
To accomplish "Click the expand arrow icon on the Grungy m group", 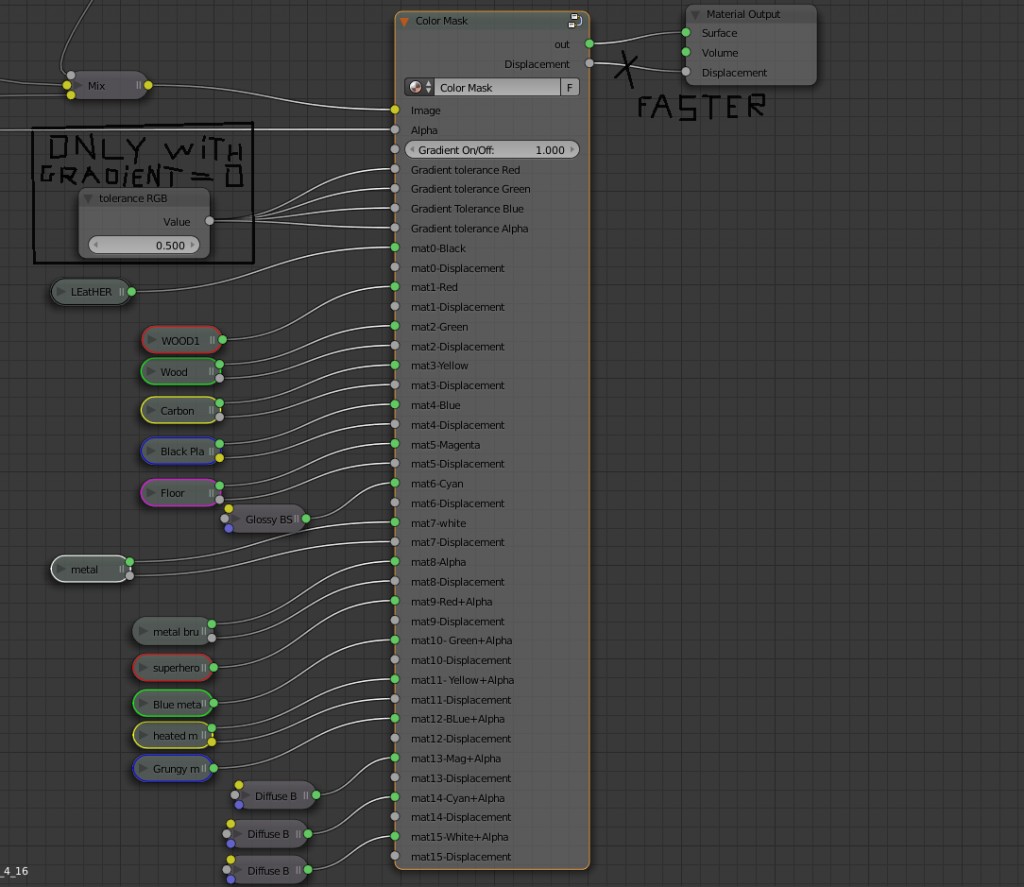I will click(142, 770).
